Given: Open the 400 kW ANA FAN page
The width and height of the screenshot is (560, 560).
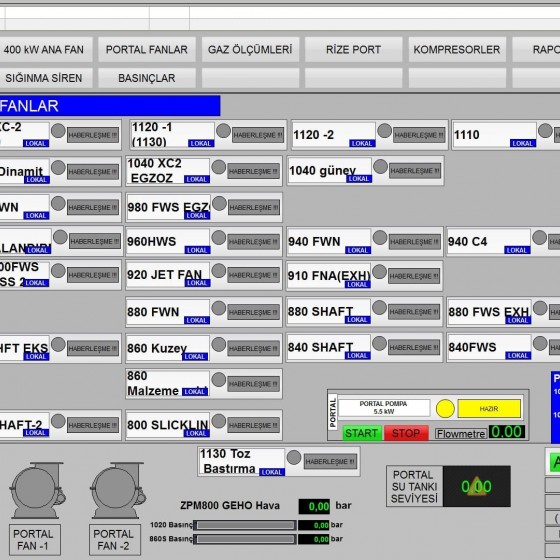Looking at the screenshot, I should tap(46, 49).
